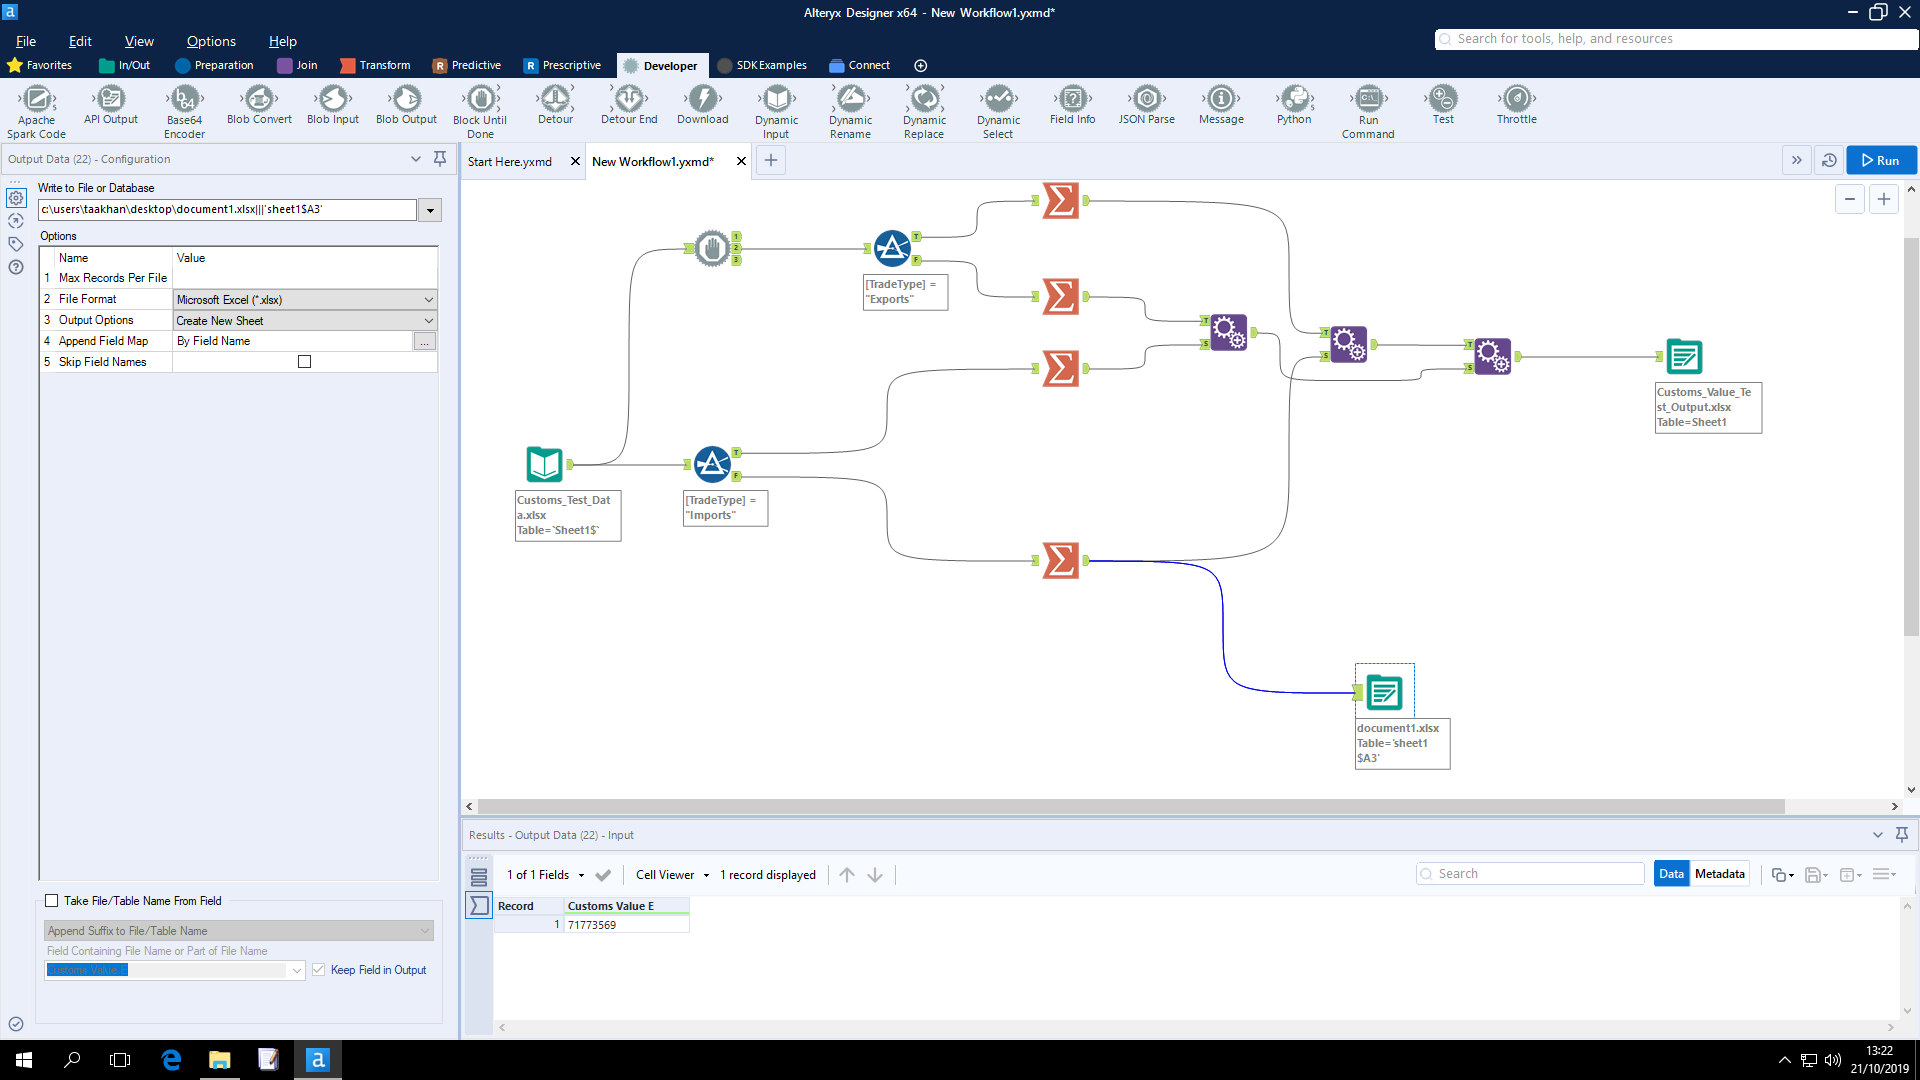Open Append Field Map ellipsis button
Image resolution: width=1920 pixels, height=1080 pixels.
coord(425,342)
